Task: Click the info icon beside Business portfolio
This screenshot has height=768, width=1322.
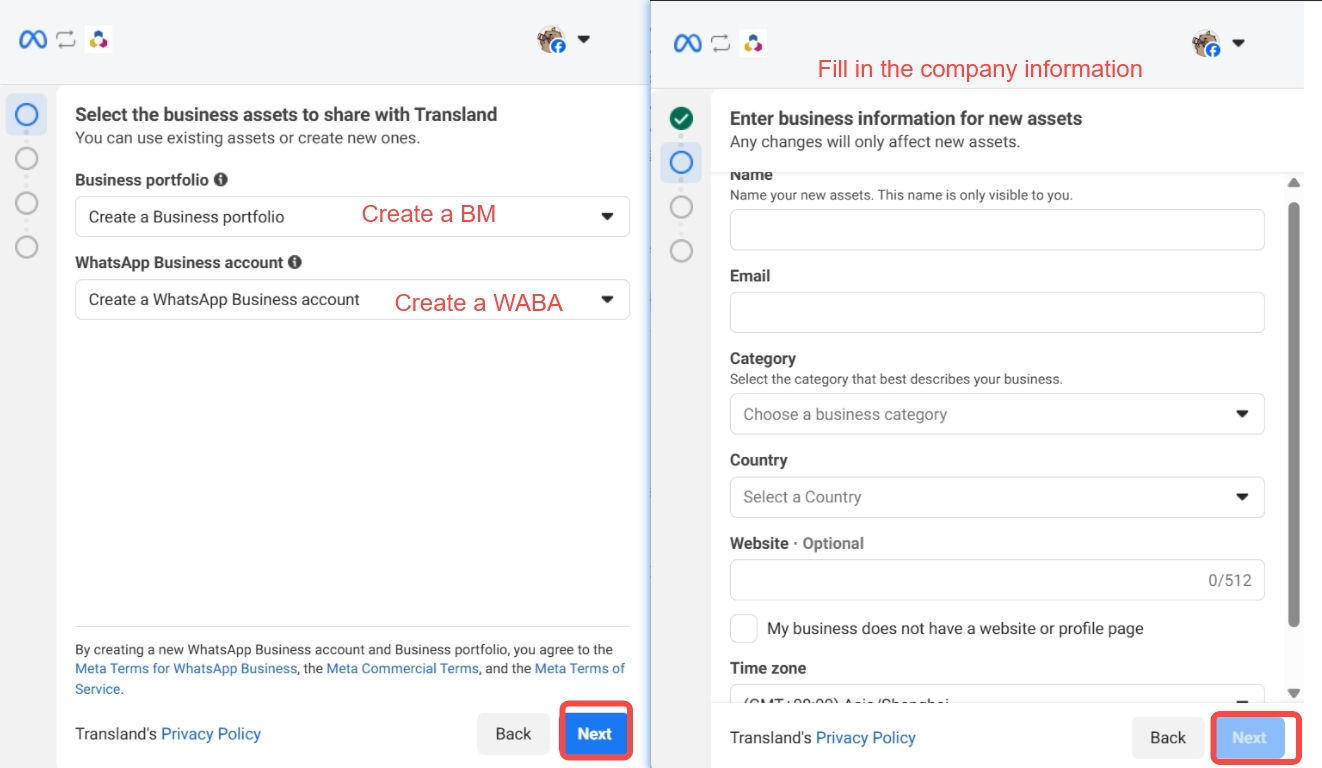Action: tap(221, 180)
